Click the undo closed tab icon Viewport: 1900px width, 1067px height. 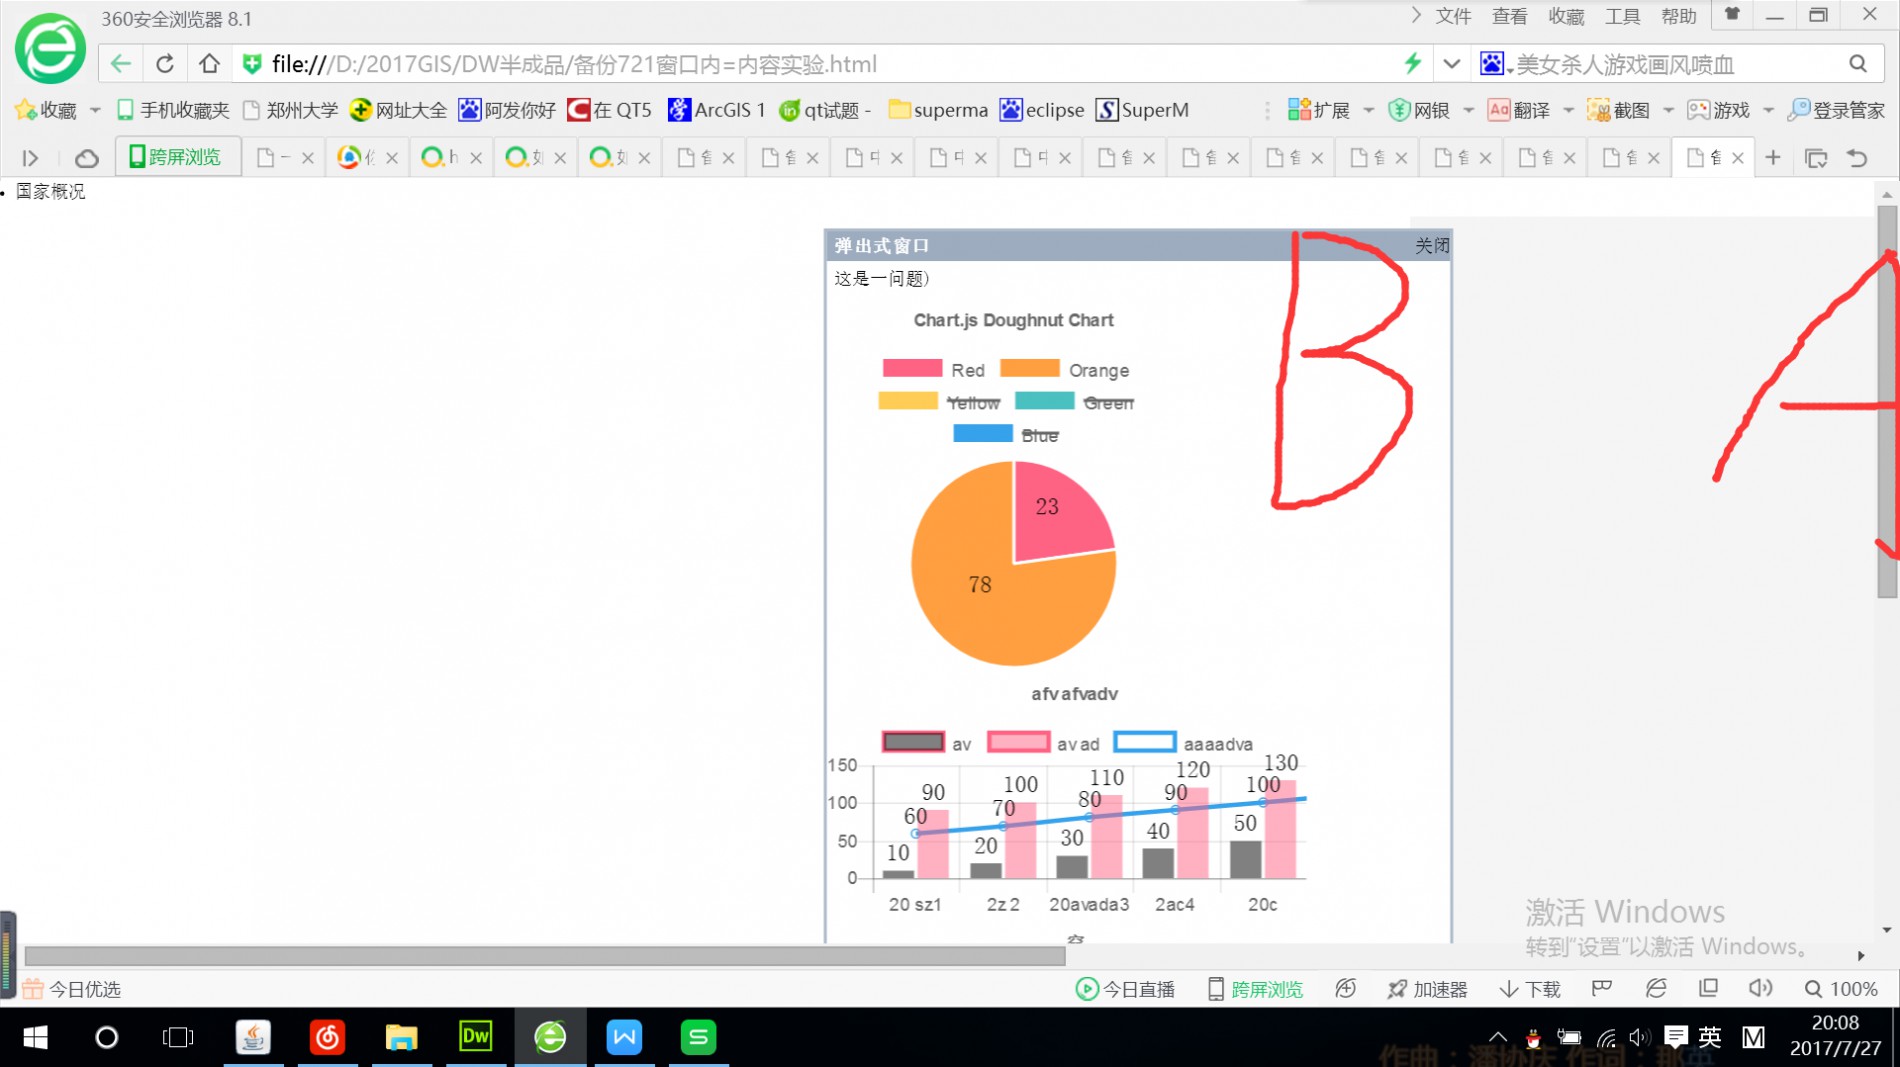(1857, 158)
